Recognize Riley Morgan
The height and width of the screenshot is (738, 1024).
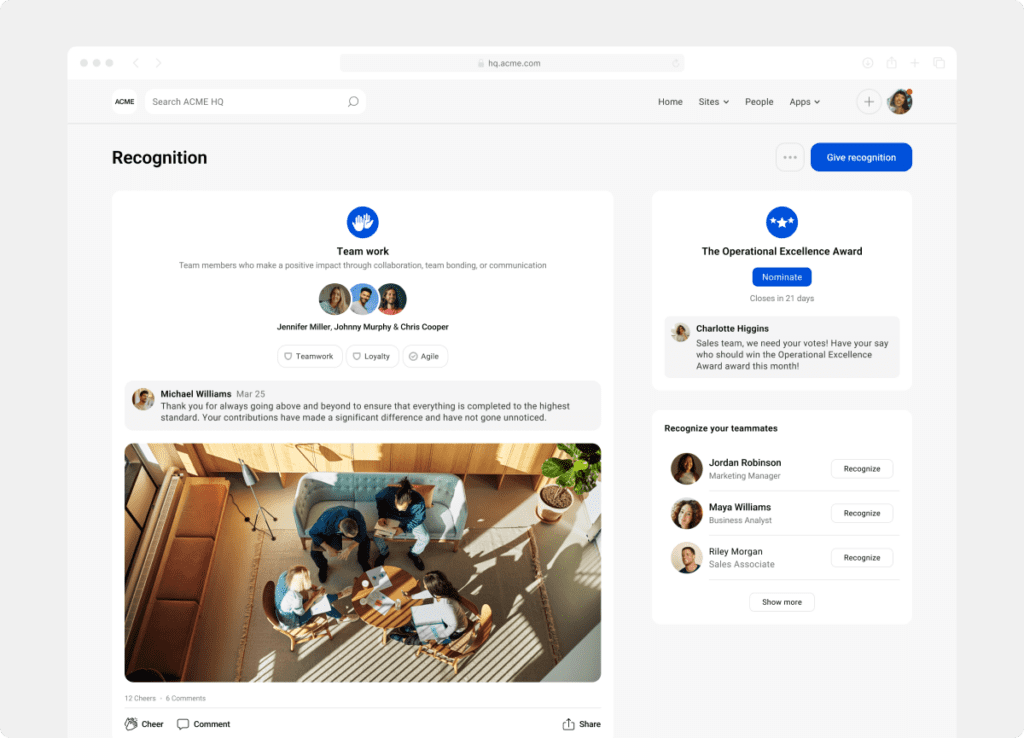click(x=861, y=558)
